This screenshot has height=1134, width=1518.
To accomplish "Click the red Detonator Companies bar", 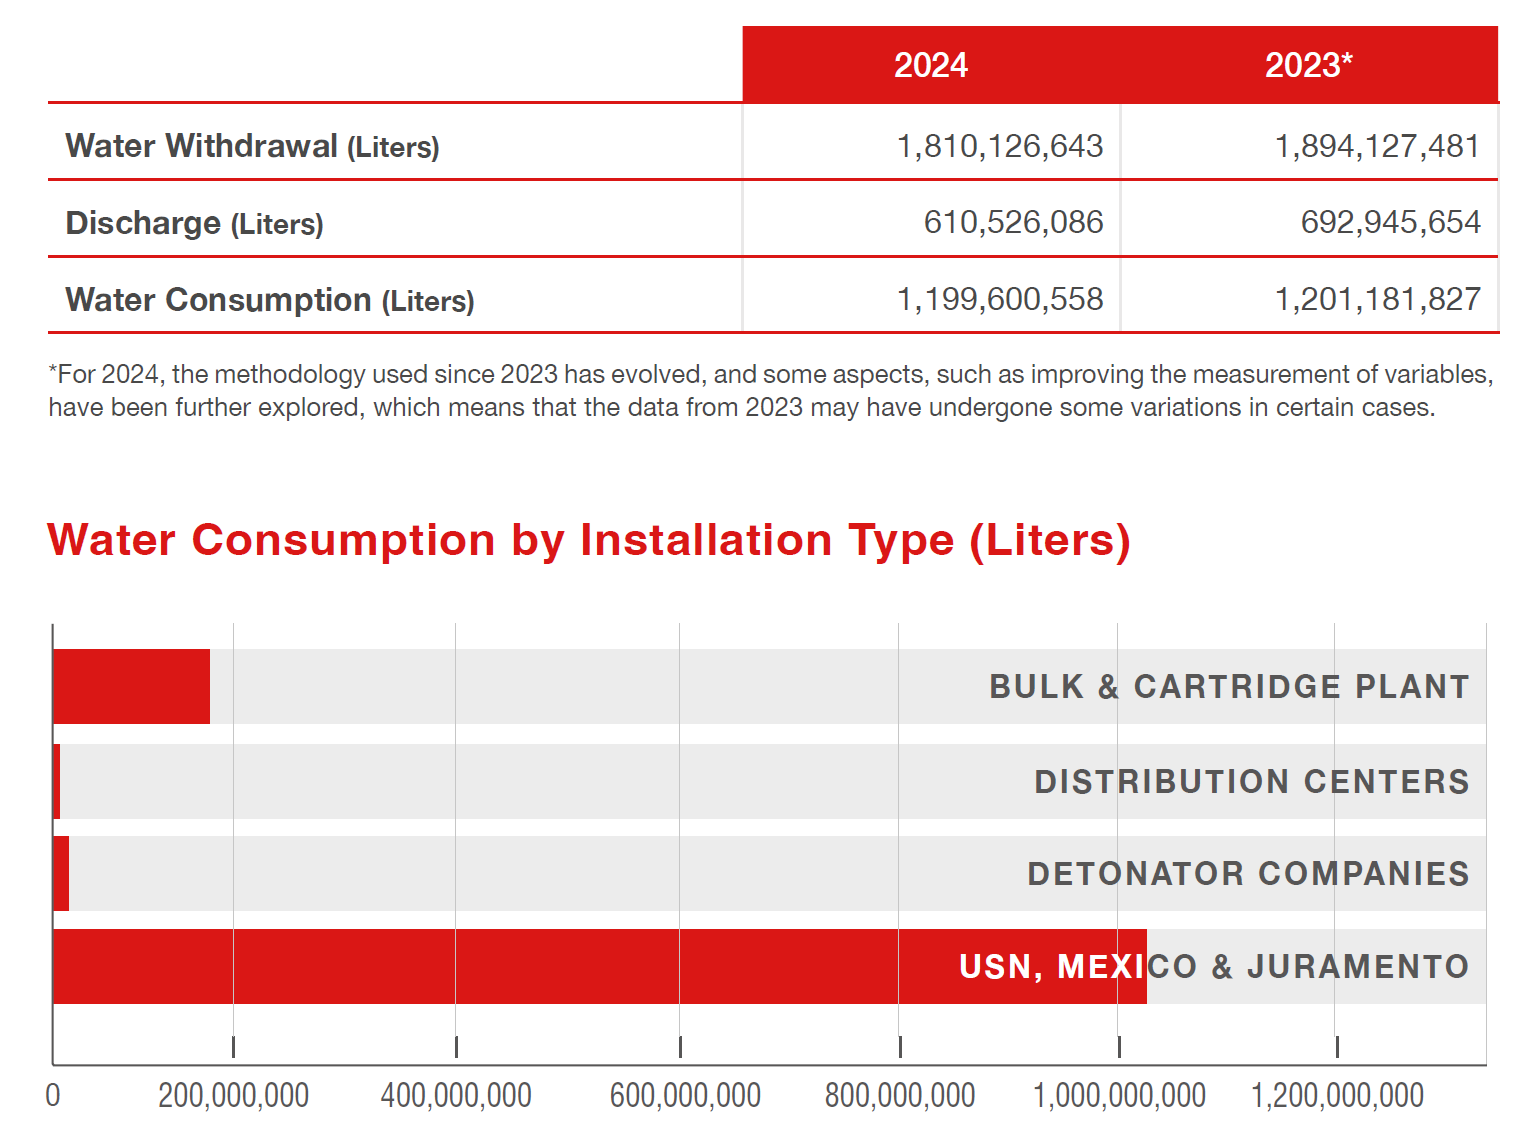I will coord(61,874).
